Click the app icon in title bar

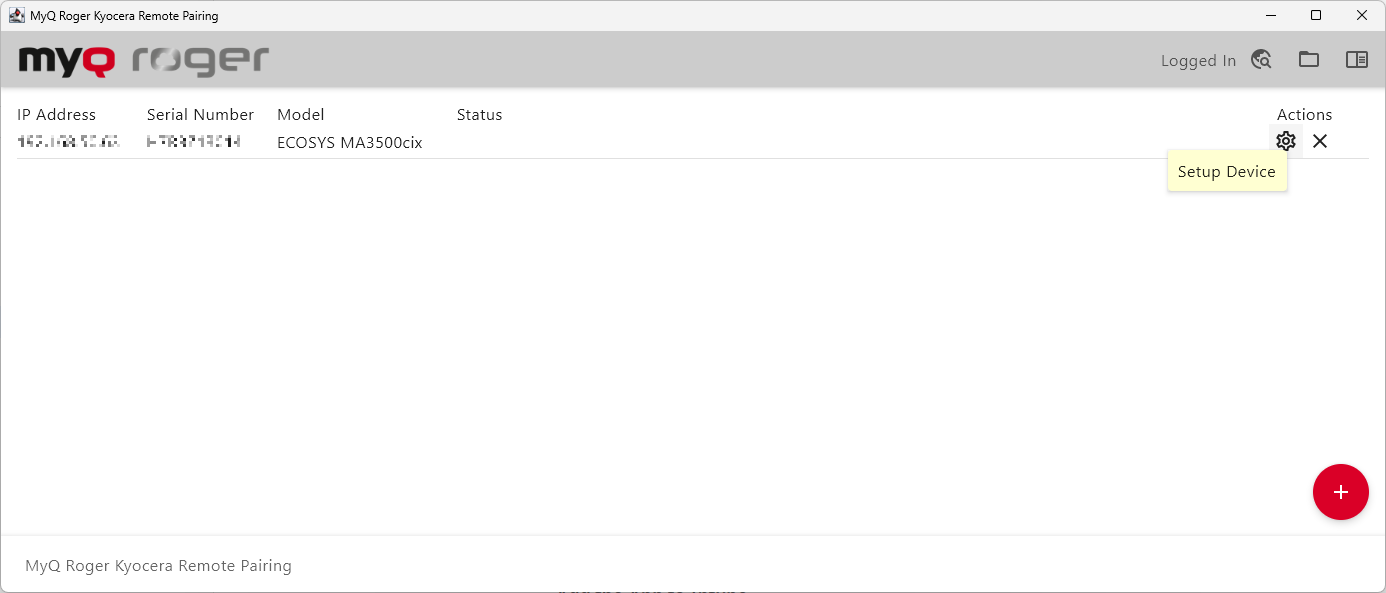pyautogui.click(x=17, y=15)
